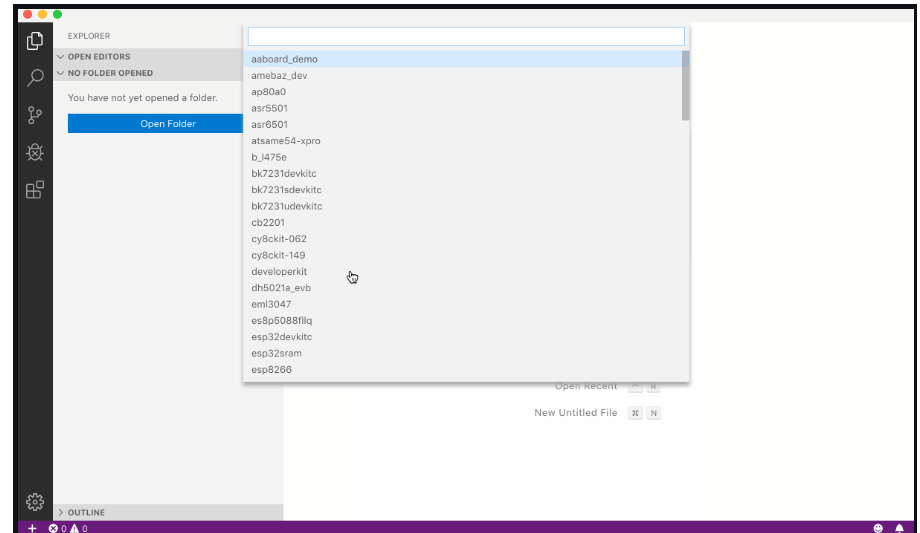Collapse the Open Editors section

click(148, 56)
